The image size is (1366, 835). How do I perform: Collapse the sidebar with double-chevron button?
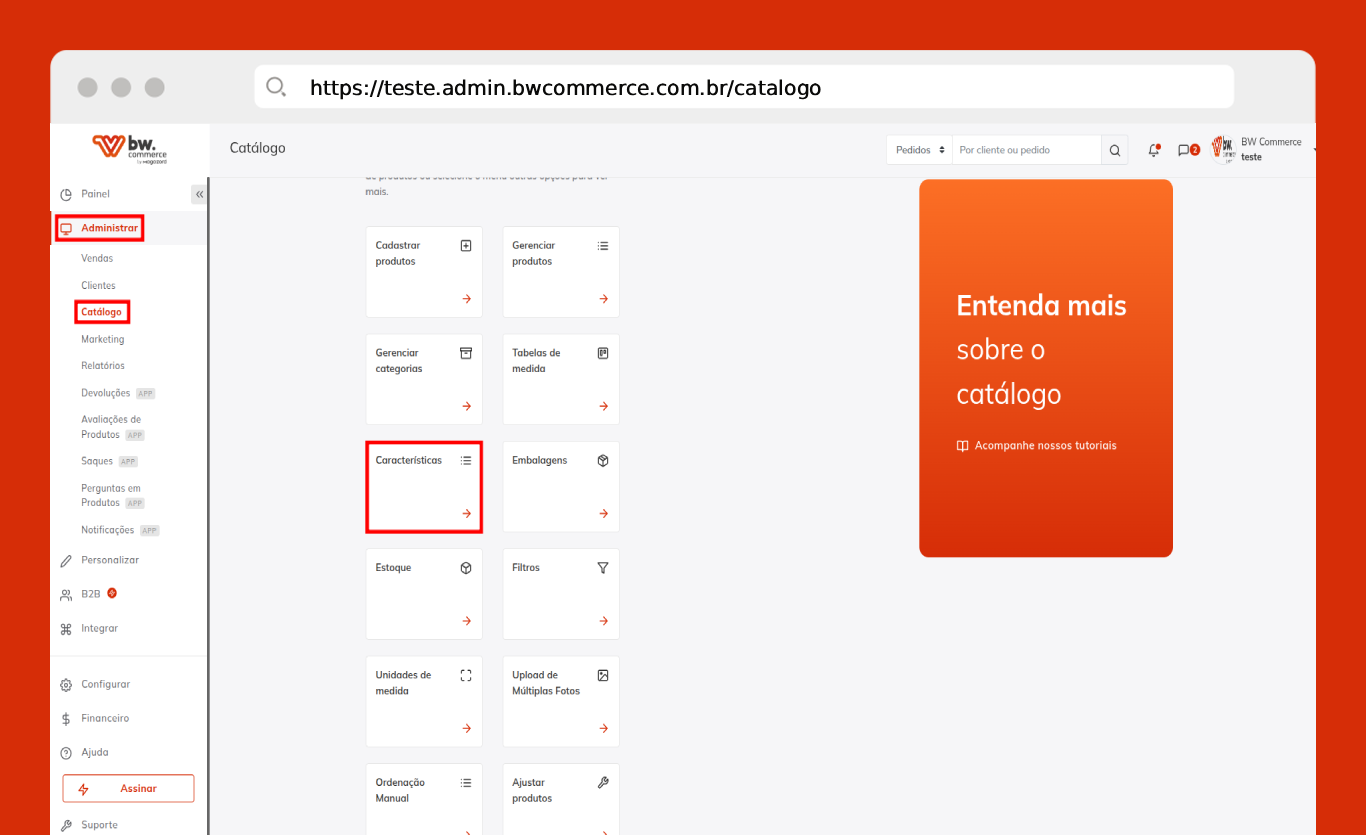(x=199, y=194)
